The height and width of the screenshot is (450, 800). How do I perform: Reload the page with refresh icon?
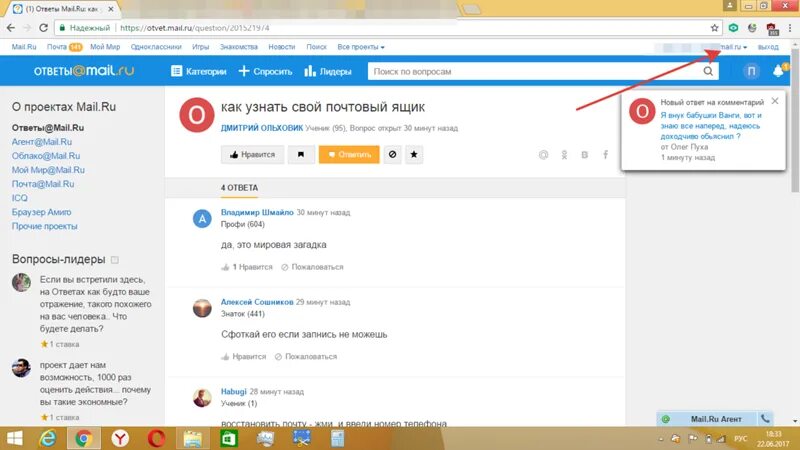43,28
